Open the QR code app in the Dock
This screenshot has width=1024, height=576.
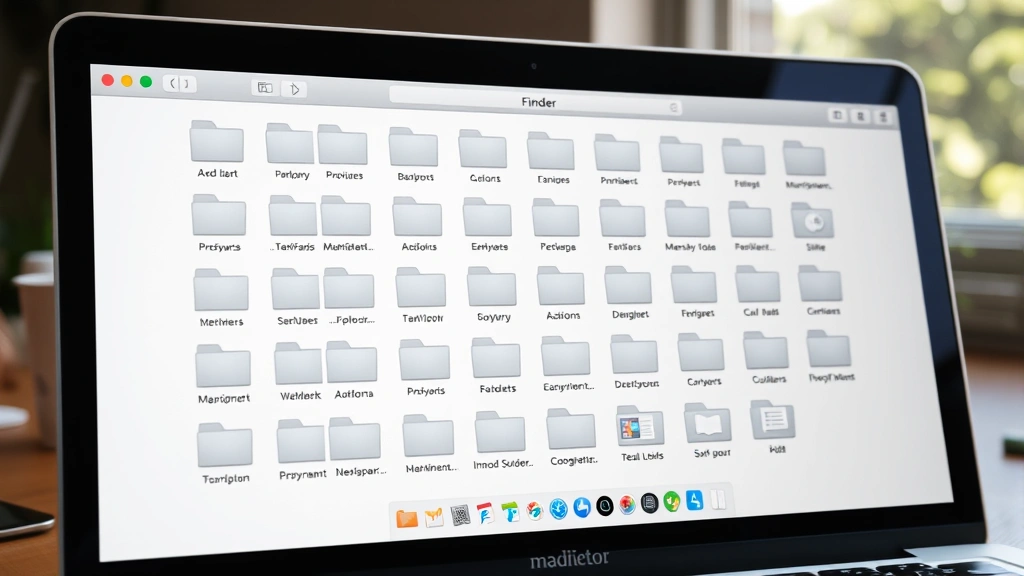point(460,511)
